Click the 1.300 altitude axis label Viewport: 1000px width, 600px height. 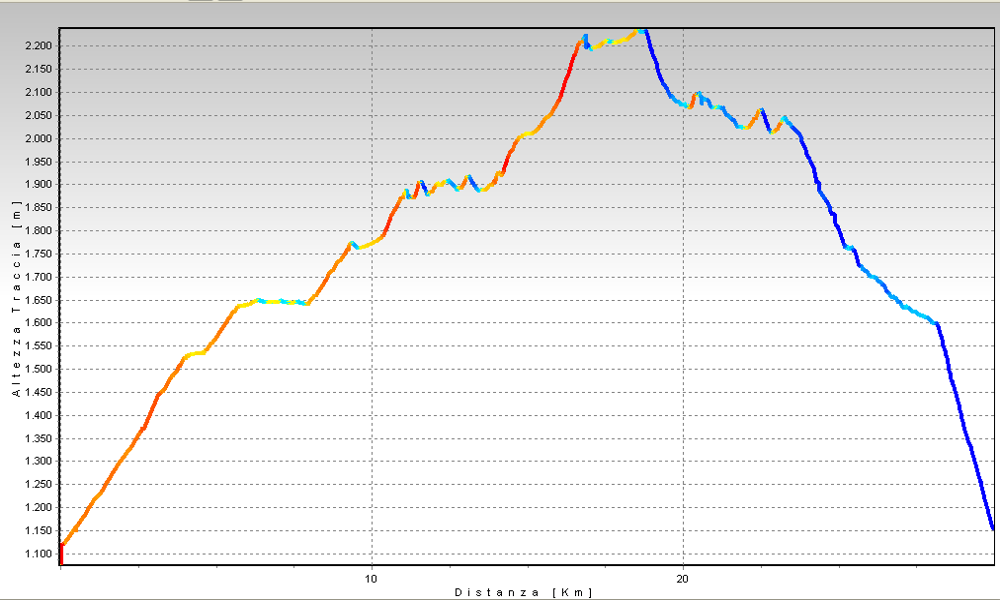40,461
